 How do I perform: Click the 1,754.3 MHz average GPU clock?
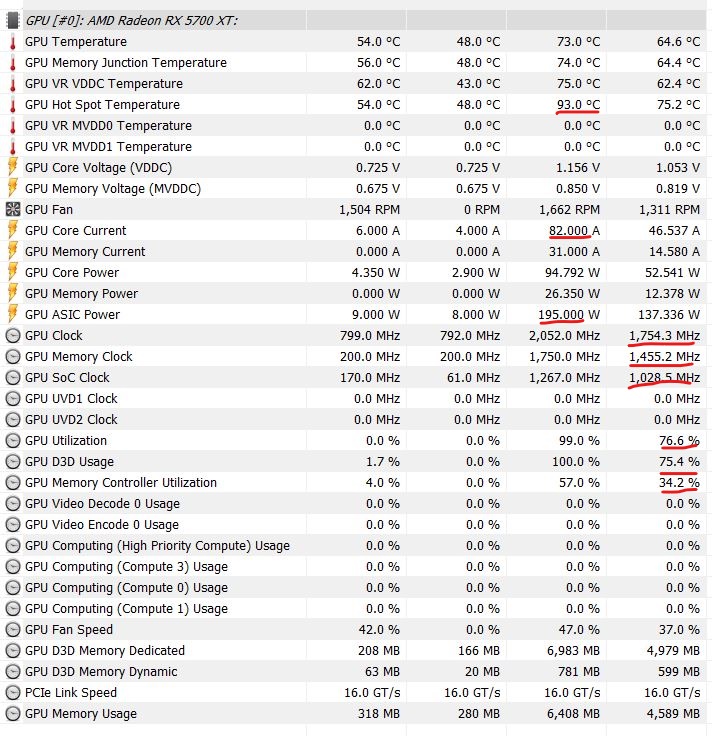tap(665, 336)
